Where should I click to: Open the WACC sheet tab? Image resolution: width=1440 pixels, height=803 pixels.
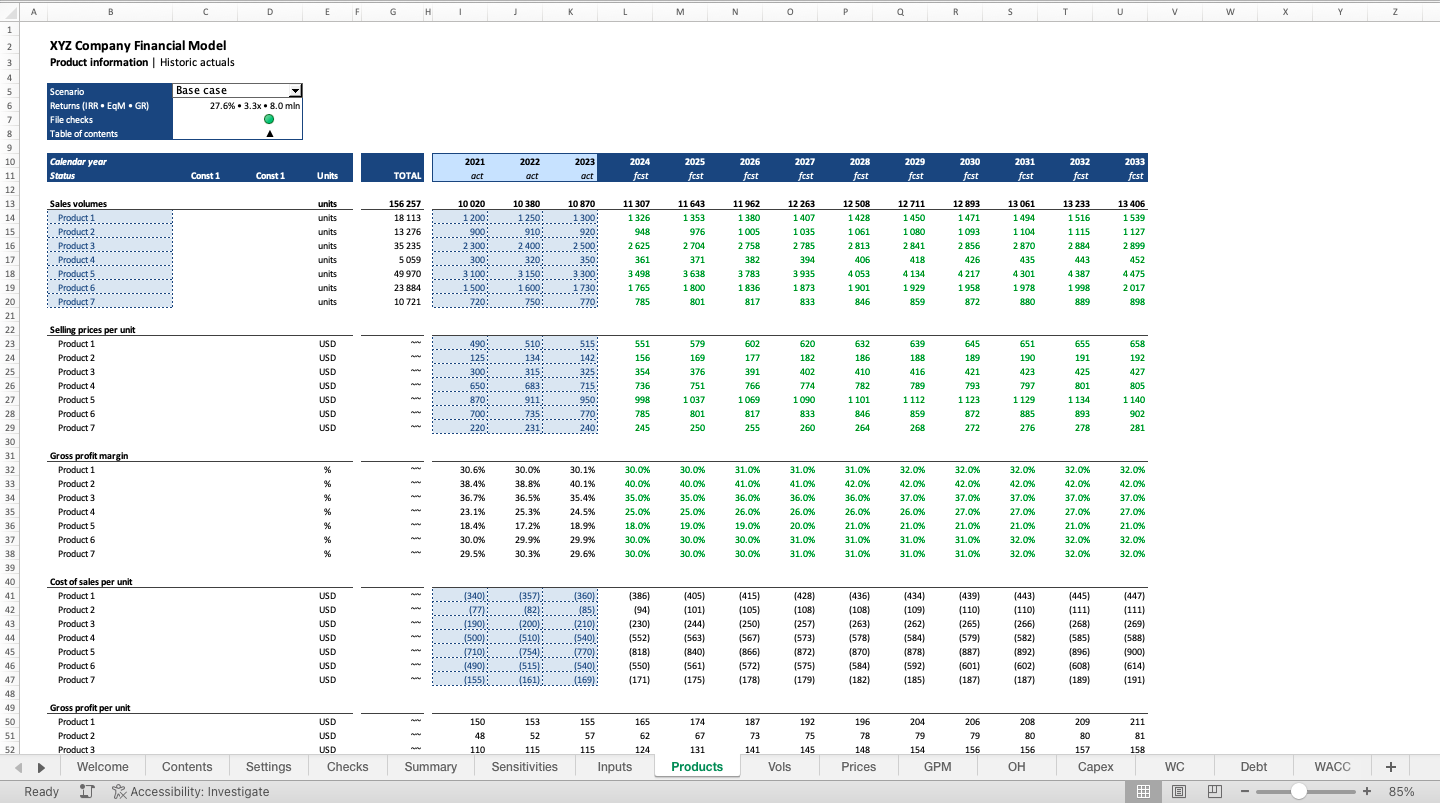point(1333,767)
